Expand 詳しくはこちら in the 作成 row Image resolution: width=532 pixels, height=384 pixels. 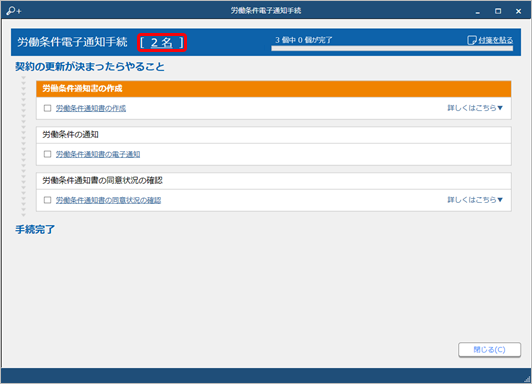tap(475, 108)
